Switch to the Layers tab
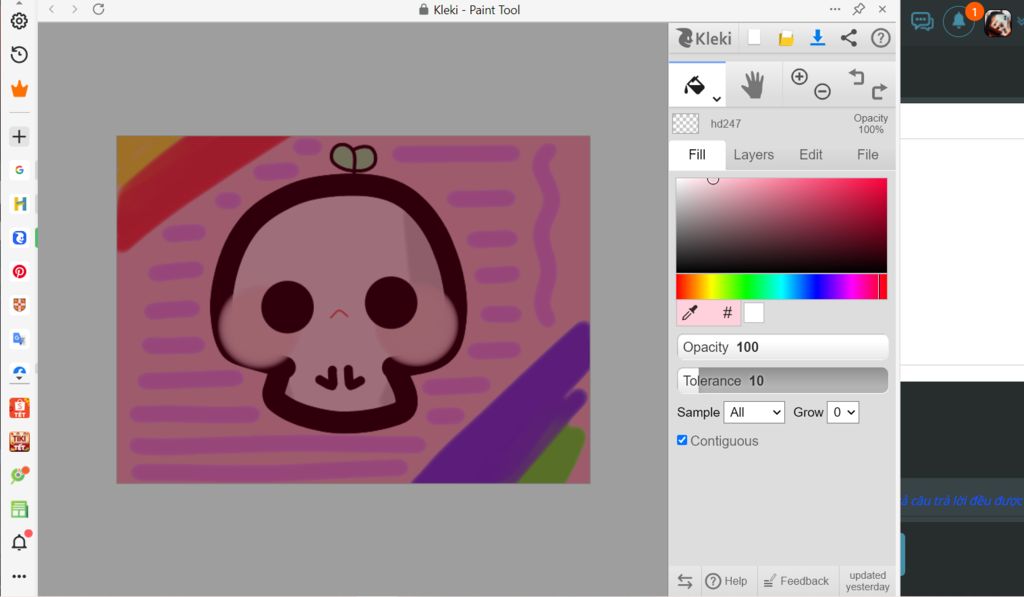 click(x=754, y=155)
